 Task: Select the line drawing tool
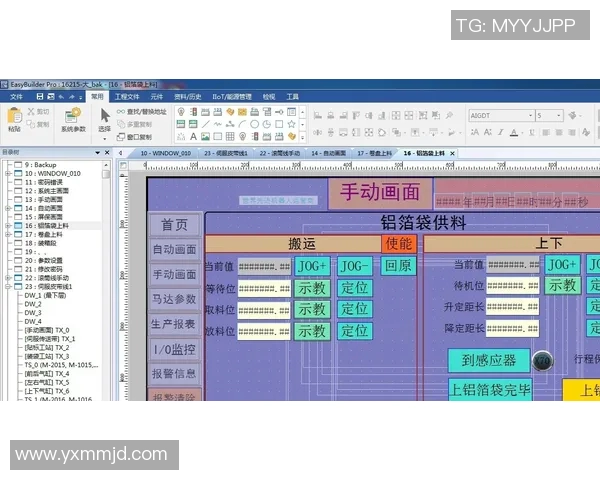[x=205, y=124]
